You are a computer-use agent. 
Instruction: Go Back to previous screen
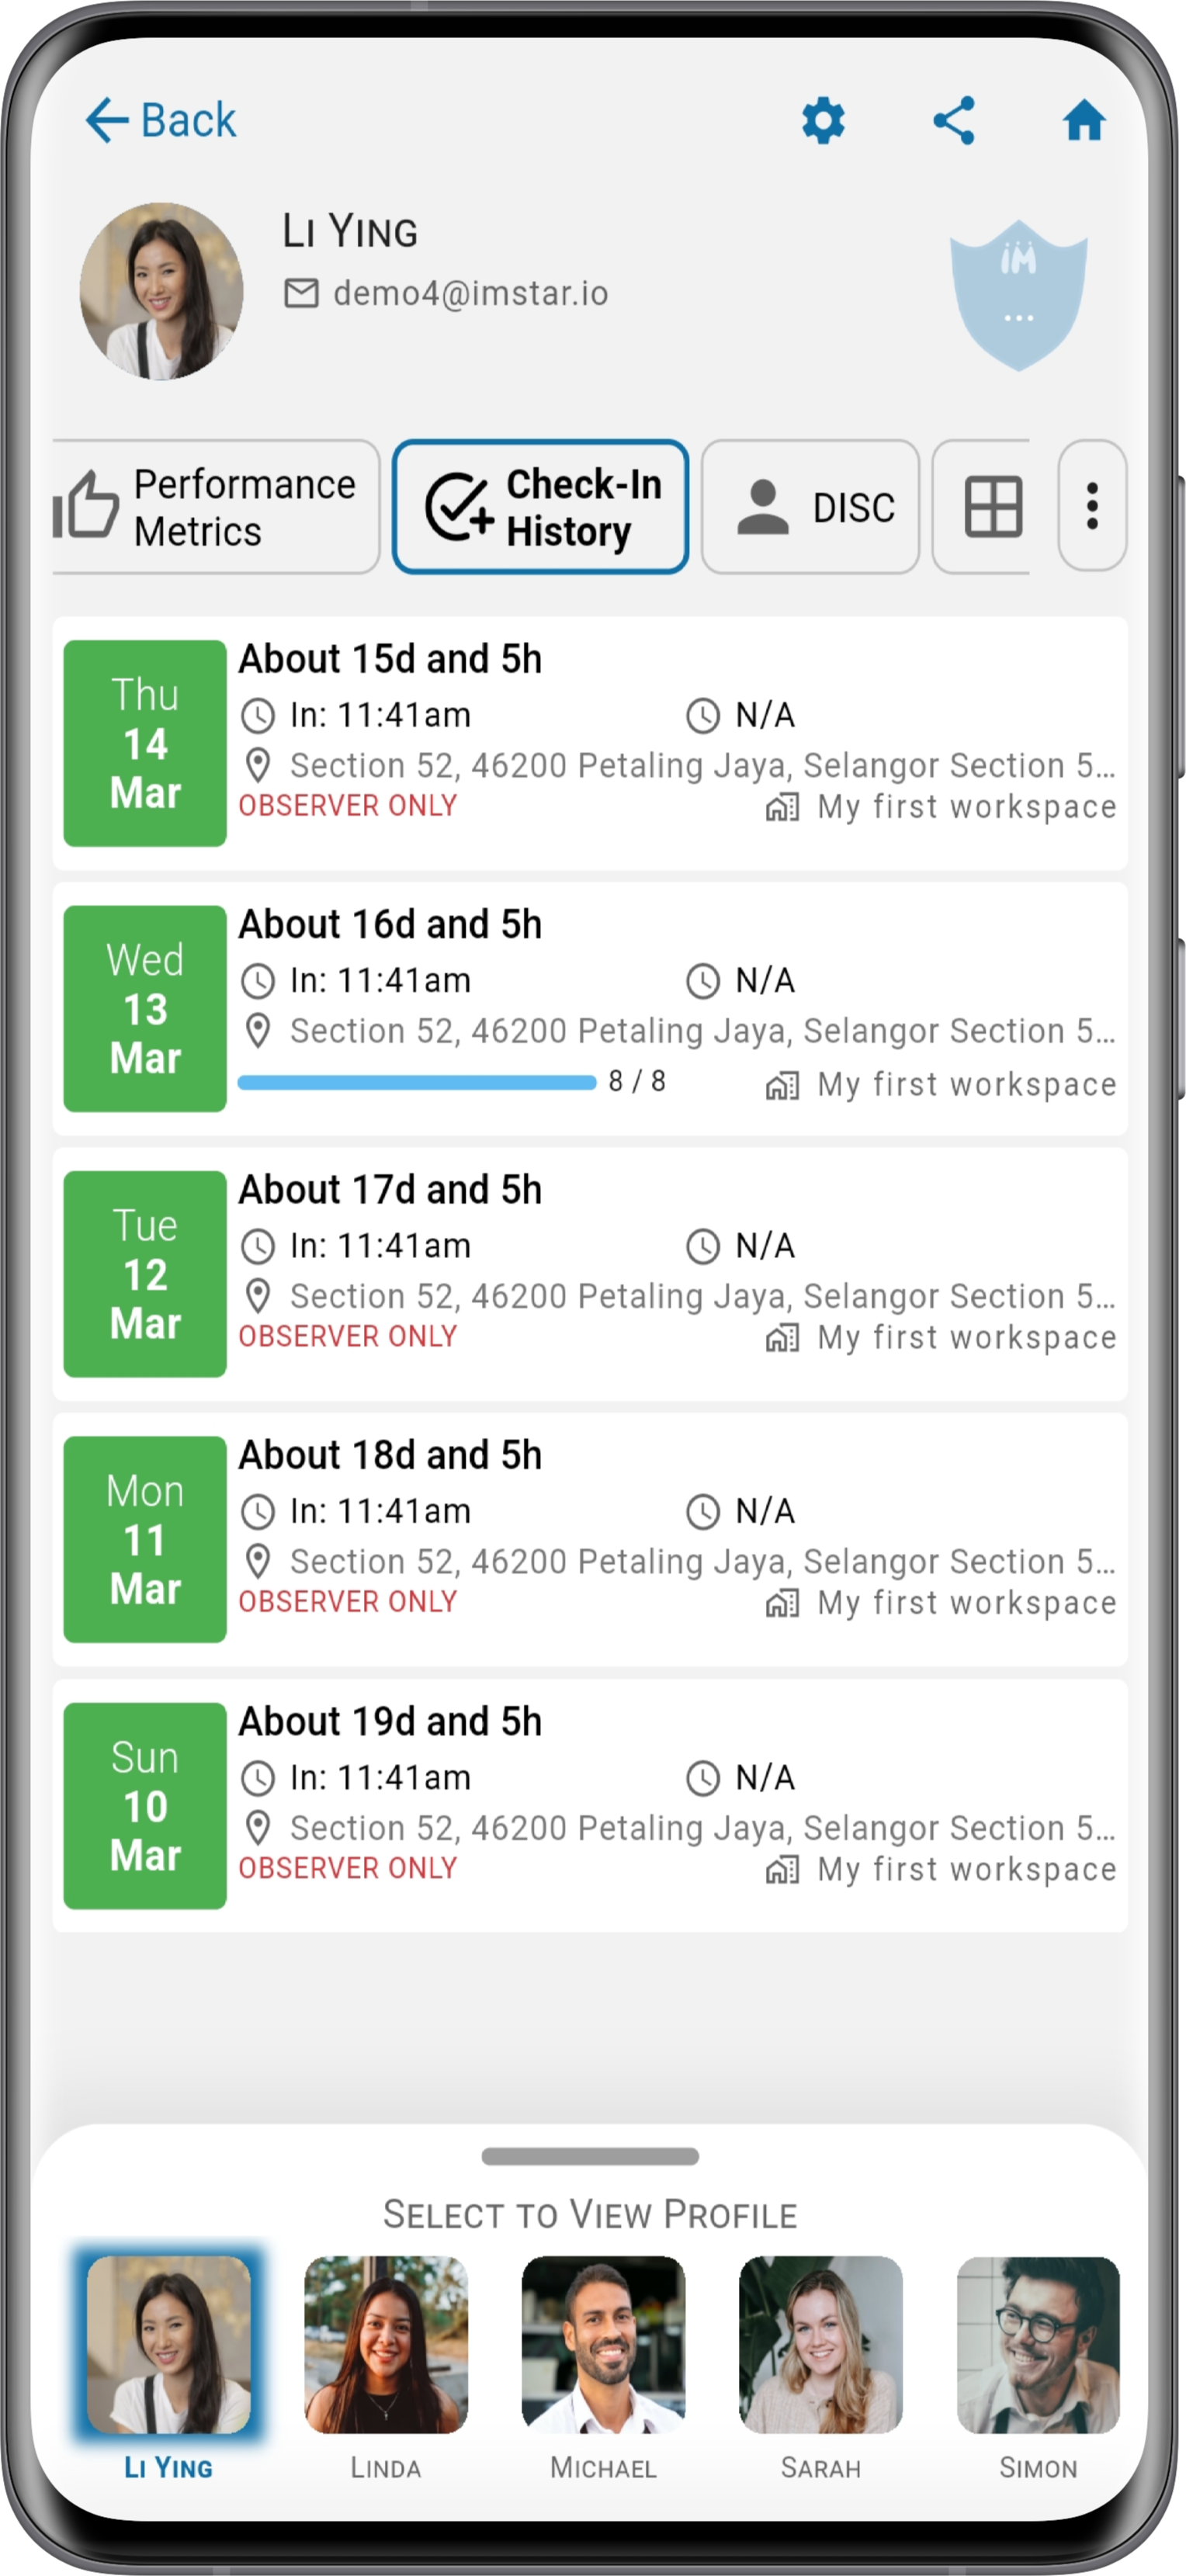[161, 121]
